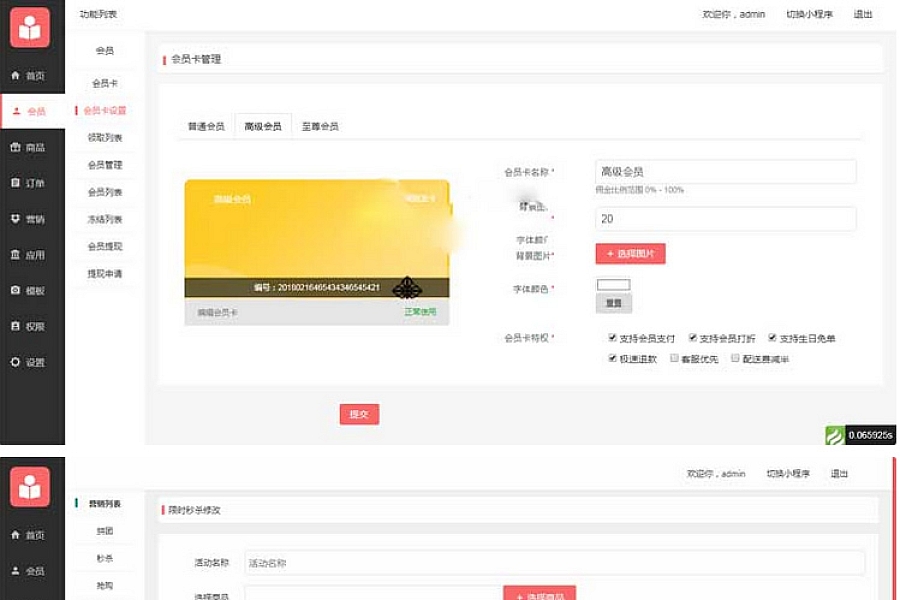Viewport: 900px width, 600px height.
Task: Click the active red 会员 person icon
Action: [x=16, y=111]
